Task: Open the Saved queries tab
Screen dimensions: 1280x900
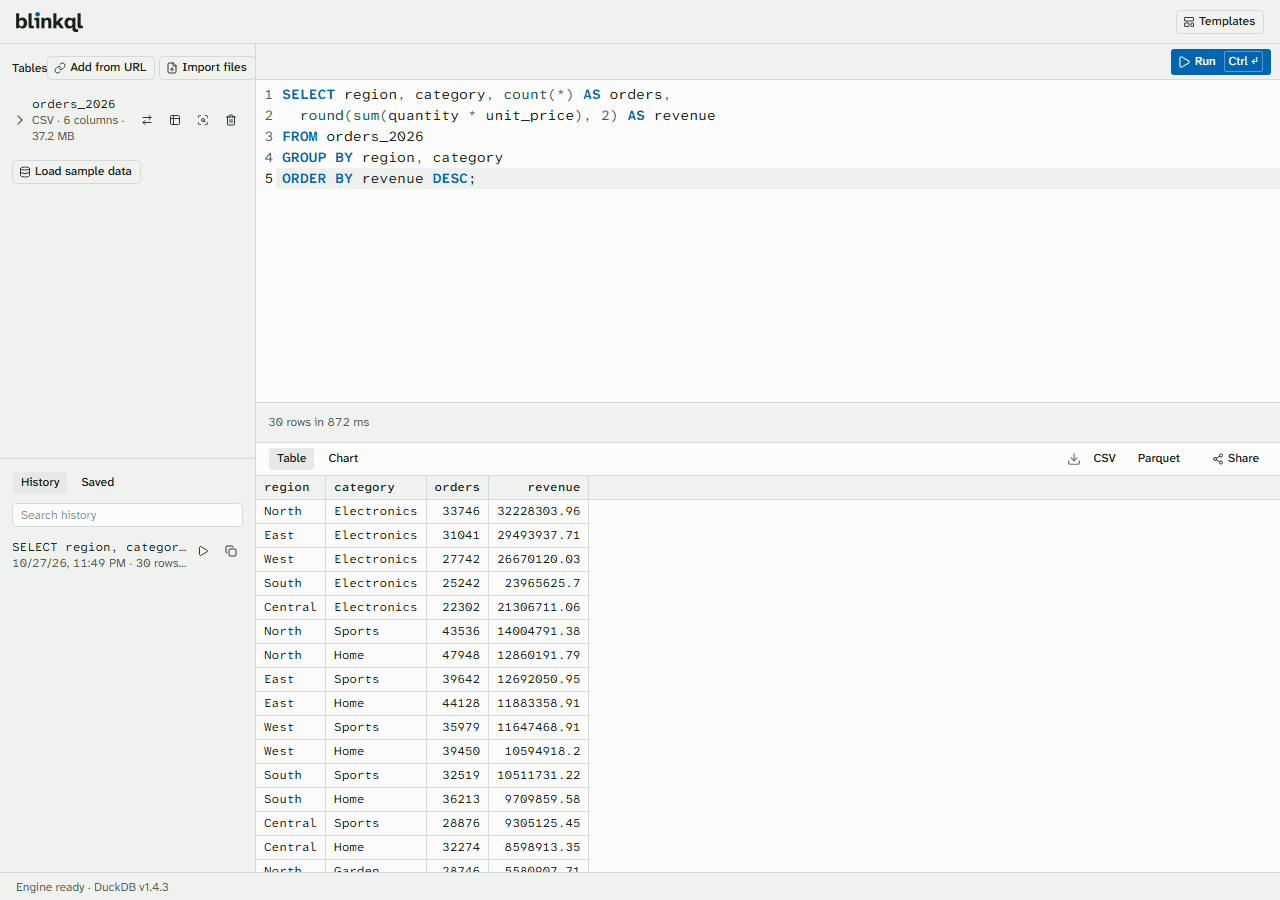Action: coord(98,482)
